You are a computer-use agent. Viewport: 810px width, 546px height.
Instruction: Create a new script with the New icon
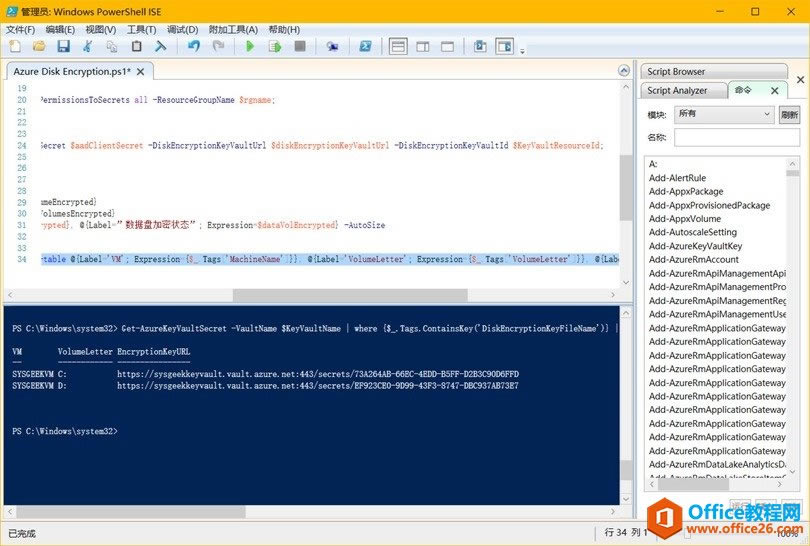click(15, 46)
